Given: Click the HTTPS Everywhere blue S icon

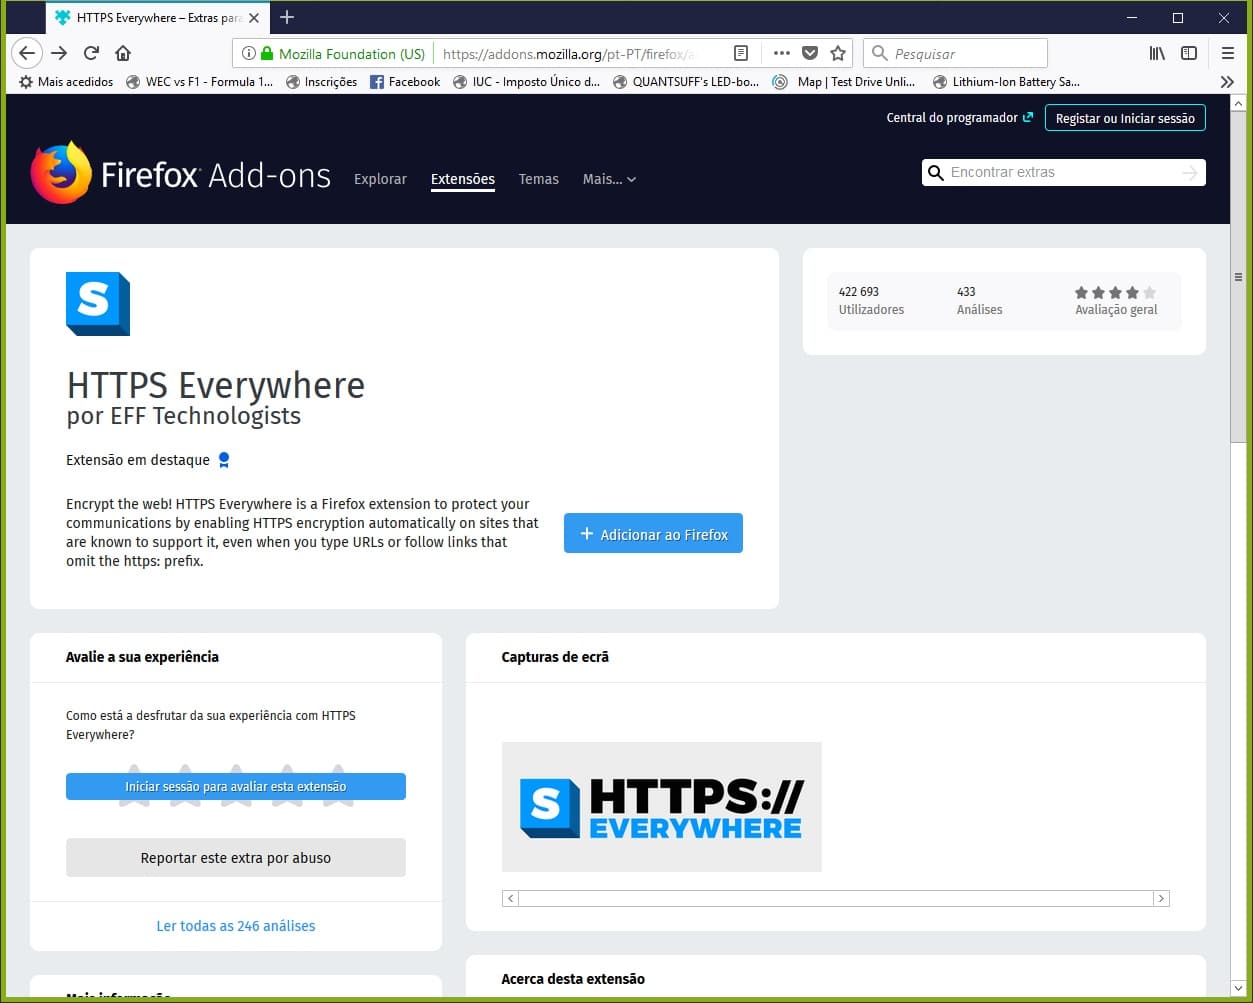Looking at the screenshot, I should [x=98, y=303].
